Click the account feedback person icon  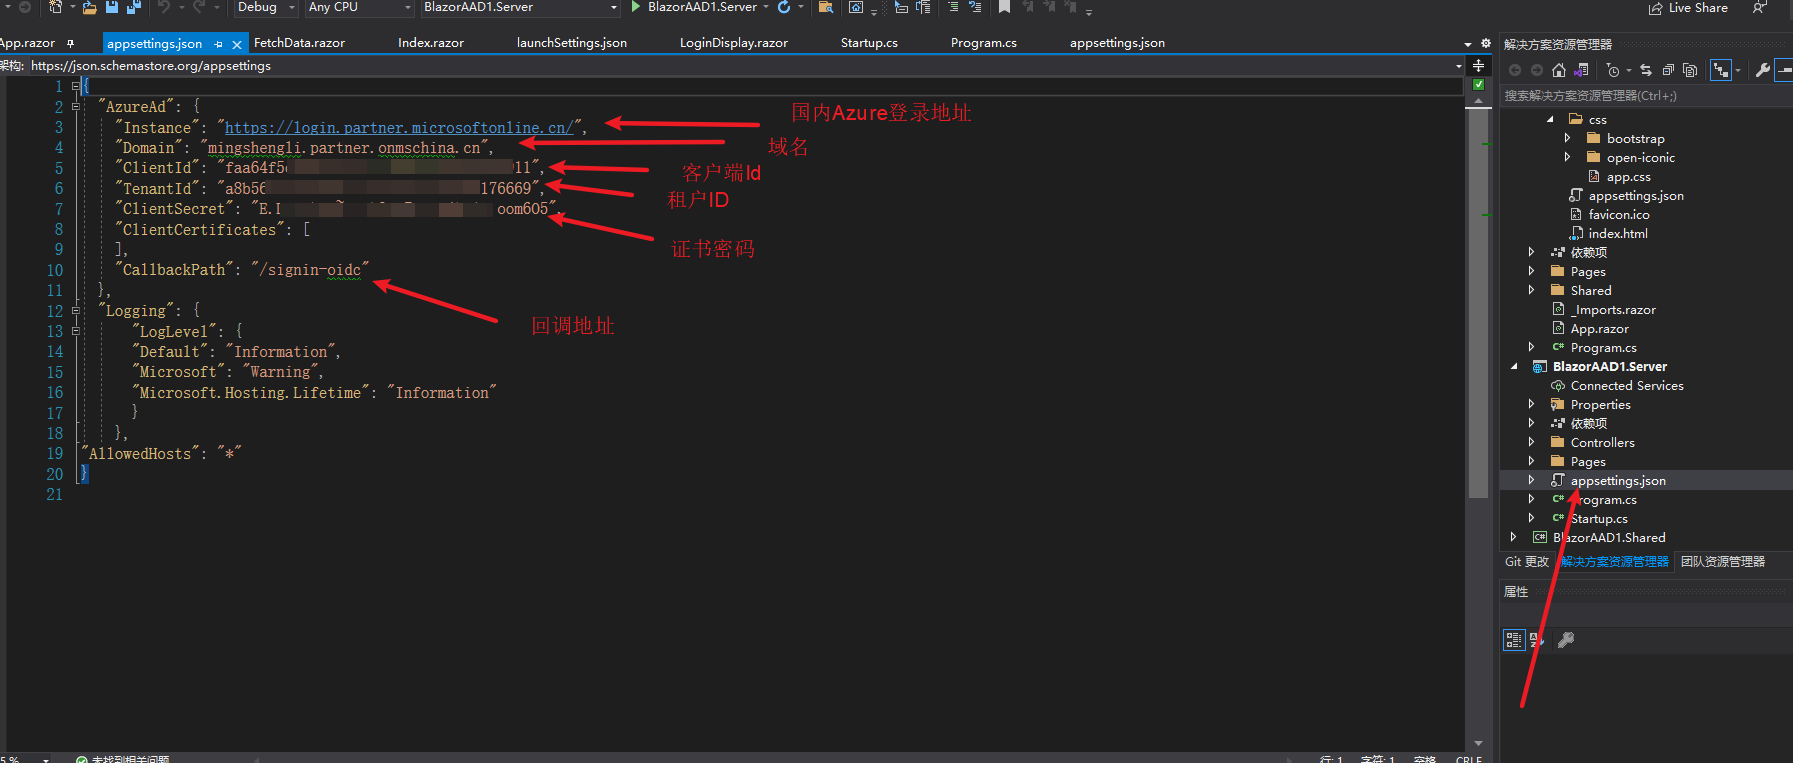(1760, 7)
